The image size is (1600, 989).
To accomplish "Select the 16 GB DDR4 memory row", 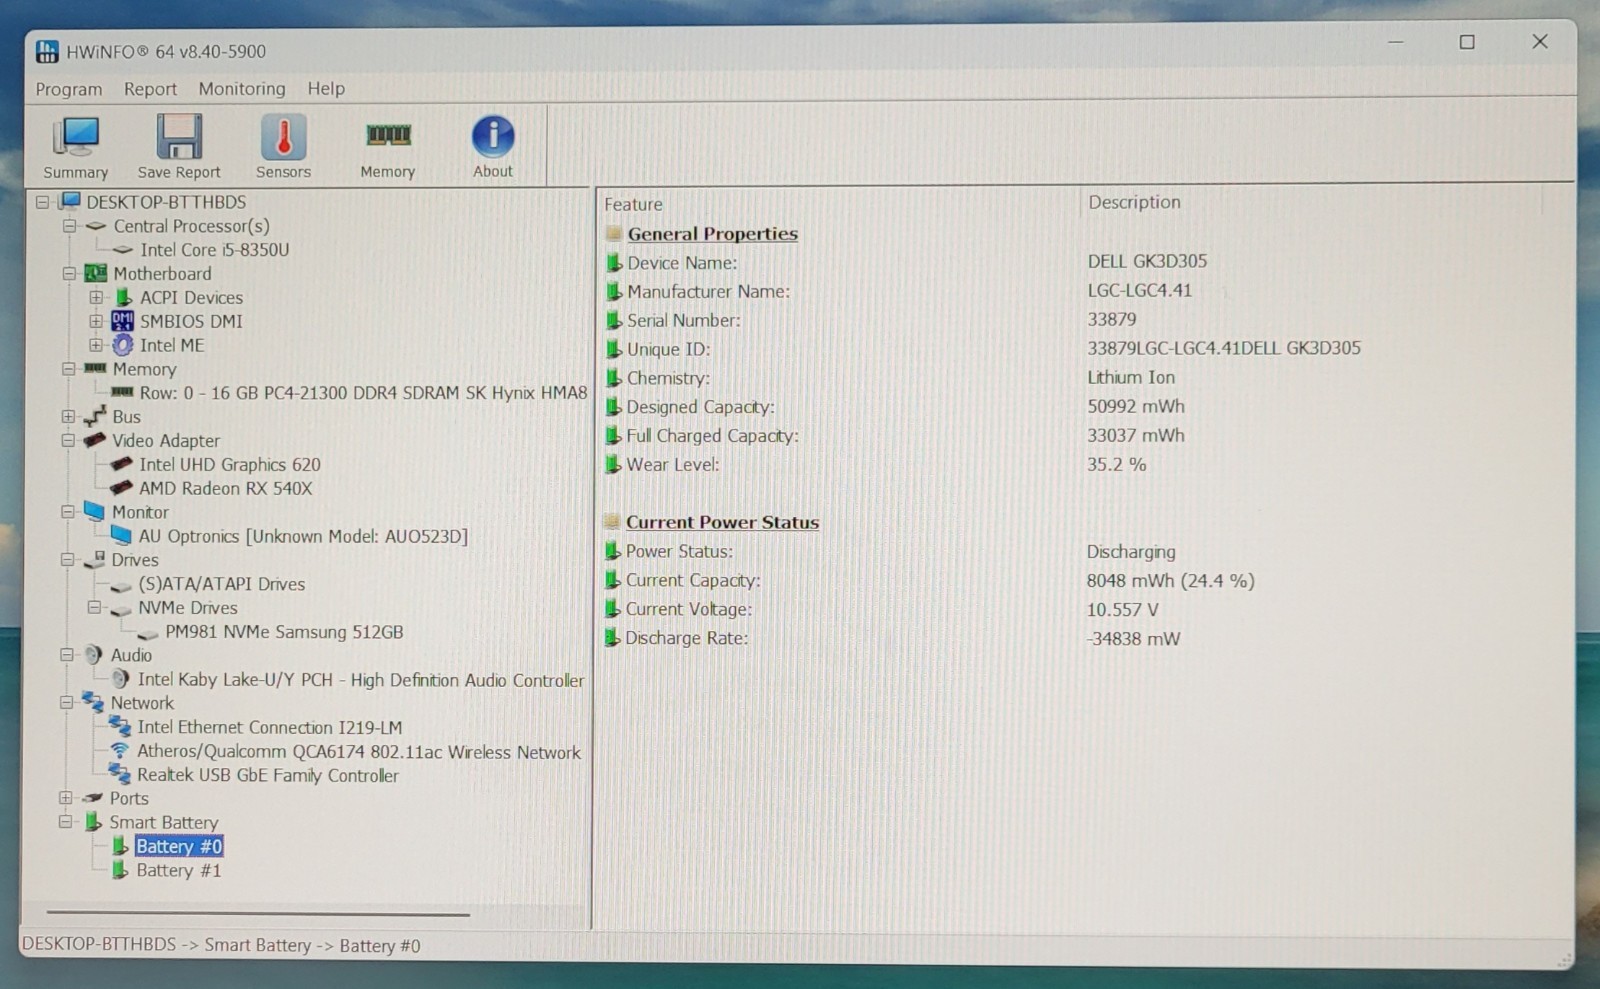I will (x=363, y=393).
